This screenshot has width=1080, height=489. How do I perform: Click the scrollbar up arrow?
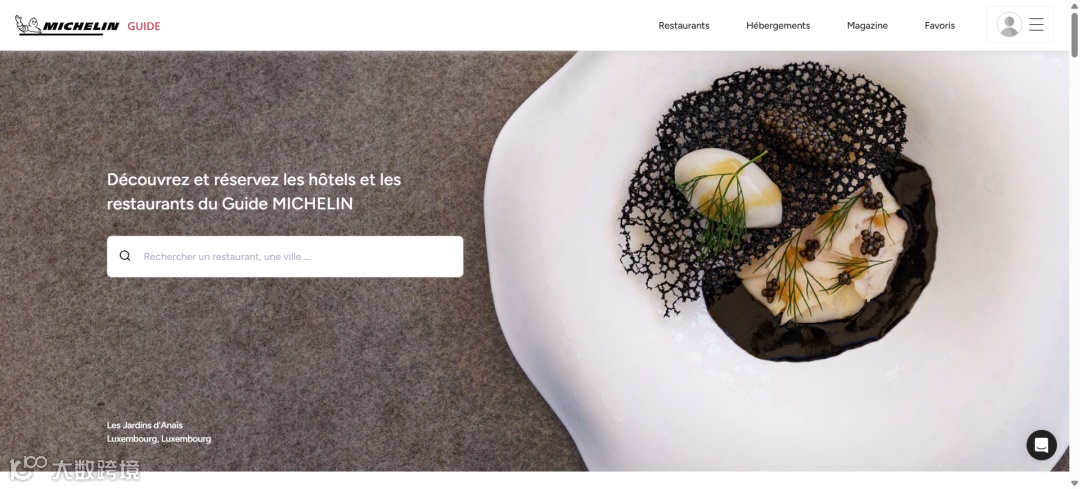1074,6
